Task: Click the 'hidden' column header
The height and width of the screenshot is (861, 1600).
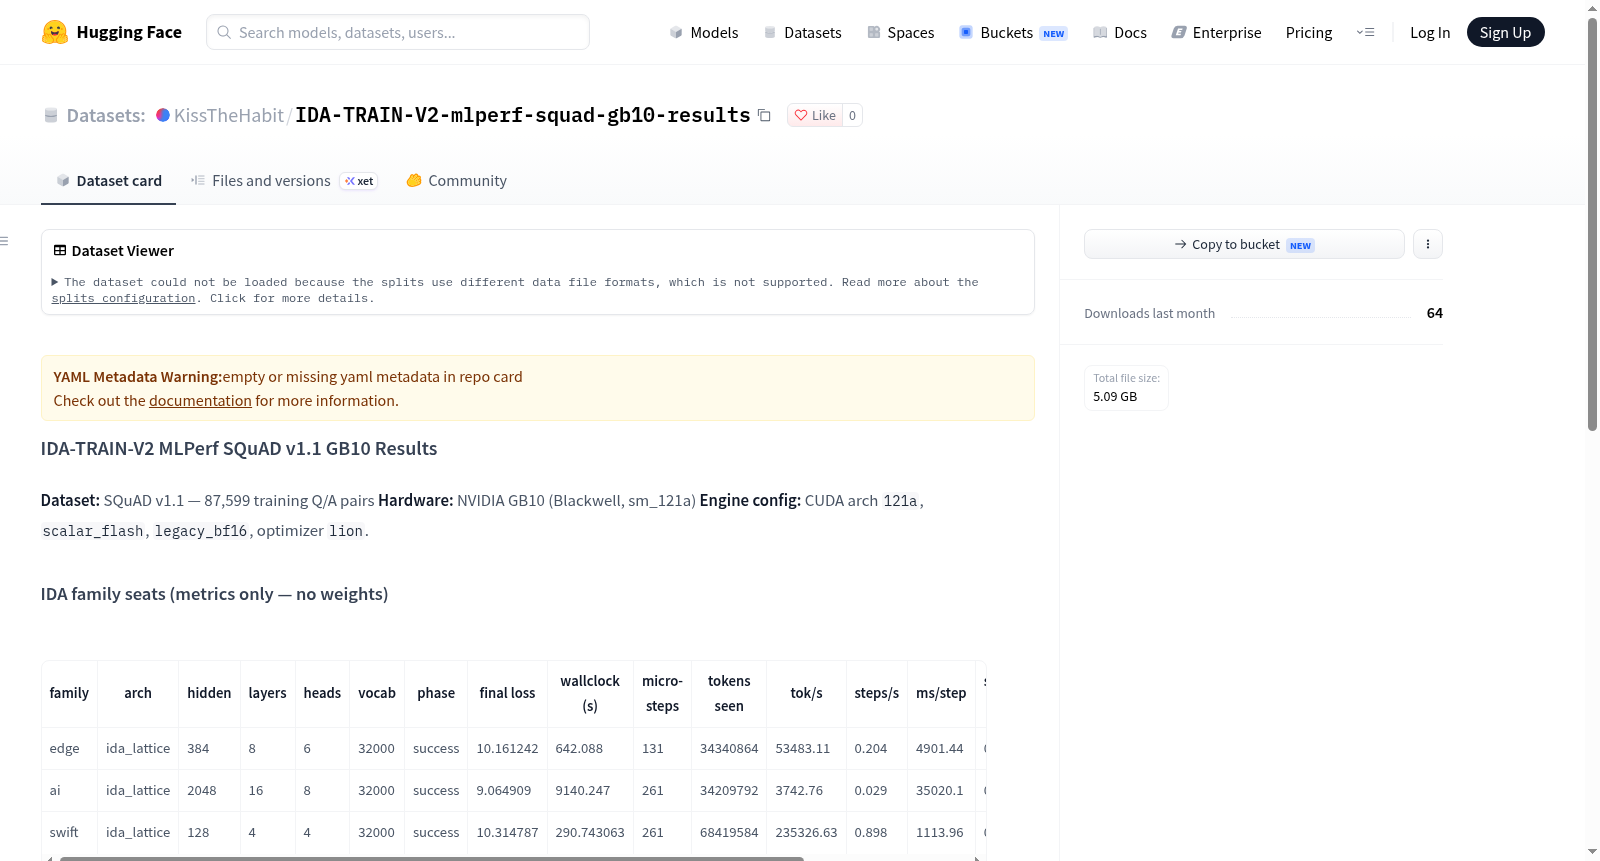Action: pos(209,693)
